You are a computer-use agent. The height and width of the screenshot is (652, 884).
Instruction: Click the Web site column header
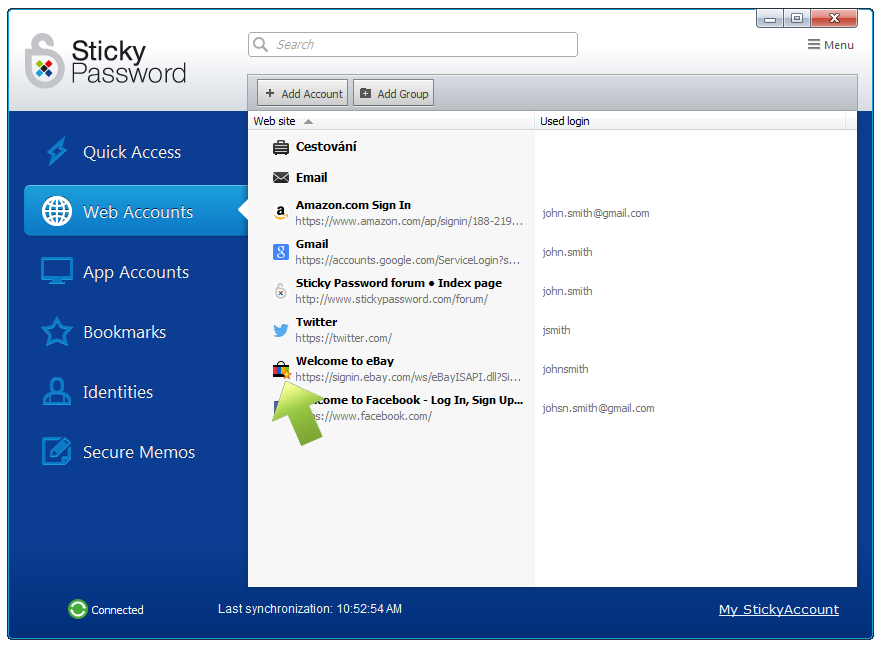click(275, 121)
